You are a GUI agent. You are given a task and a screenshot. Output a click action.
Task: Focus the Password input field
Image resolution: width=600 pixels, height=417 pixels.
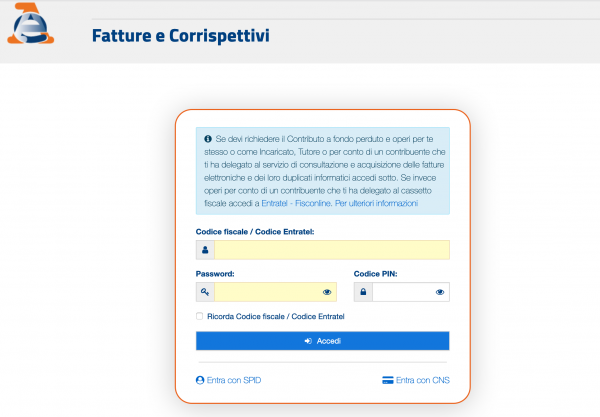pyautogui.click(x=268, y=292)
